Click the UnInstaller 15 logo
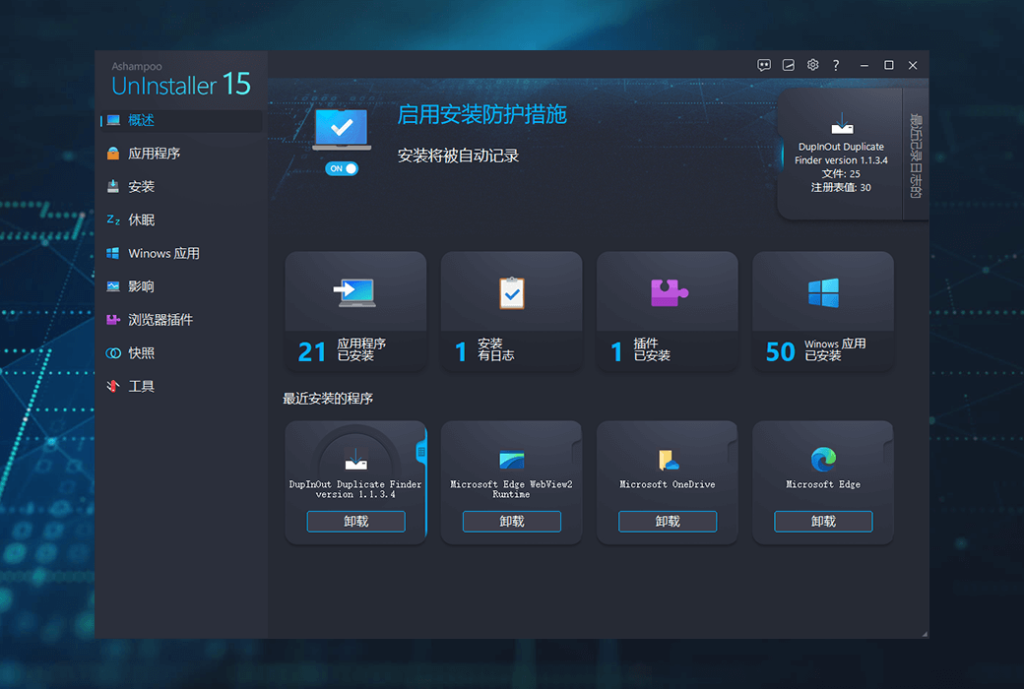 [181, 80]
